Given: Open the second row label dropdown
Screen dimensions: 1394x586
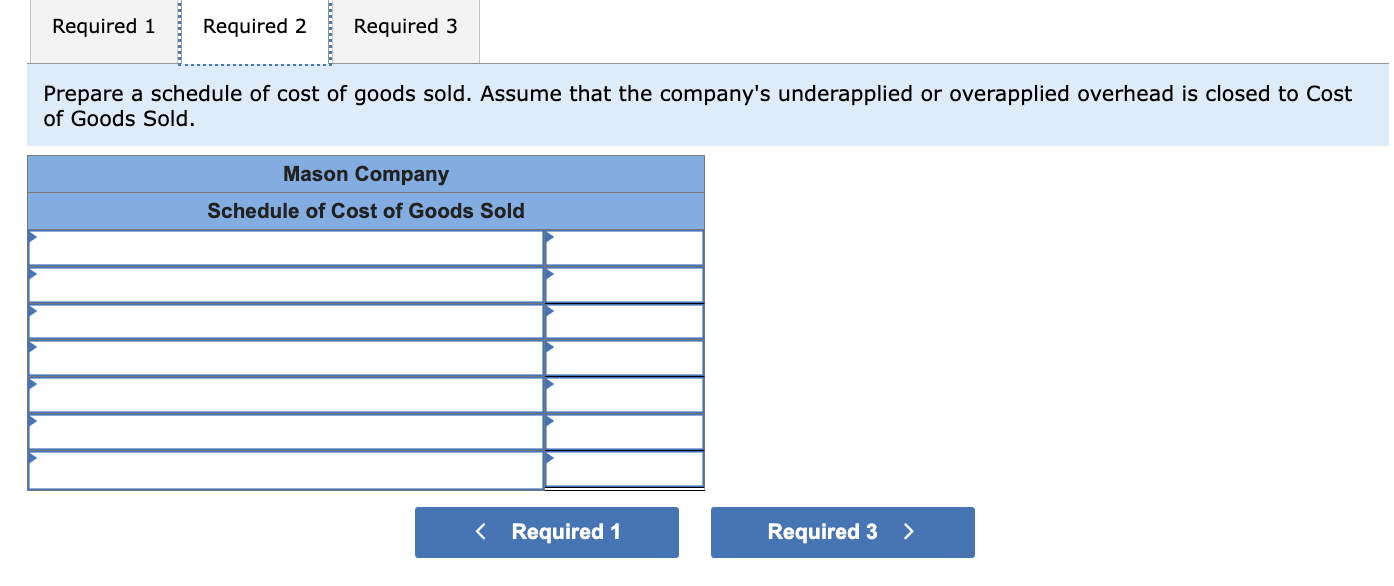Looking at the screenshot, I should (287, 284).
